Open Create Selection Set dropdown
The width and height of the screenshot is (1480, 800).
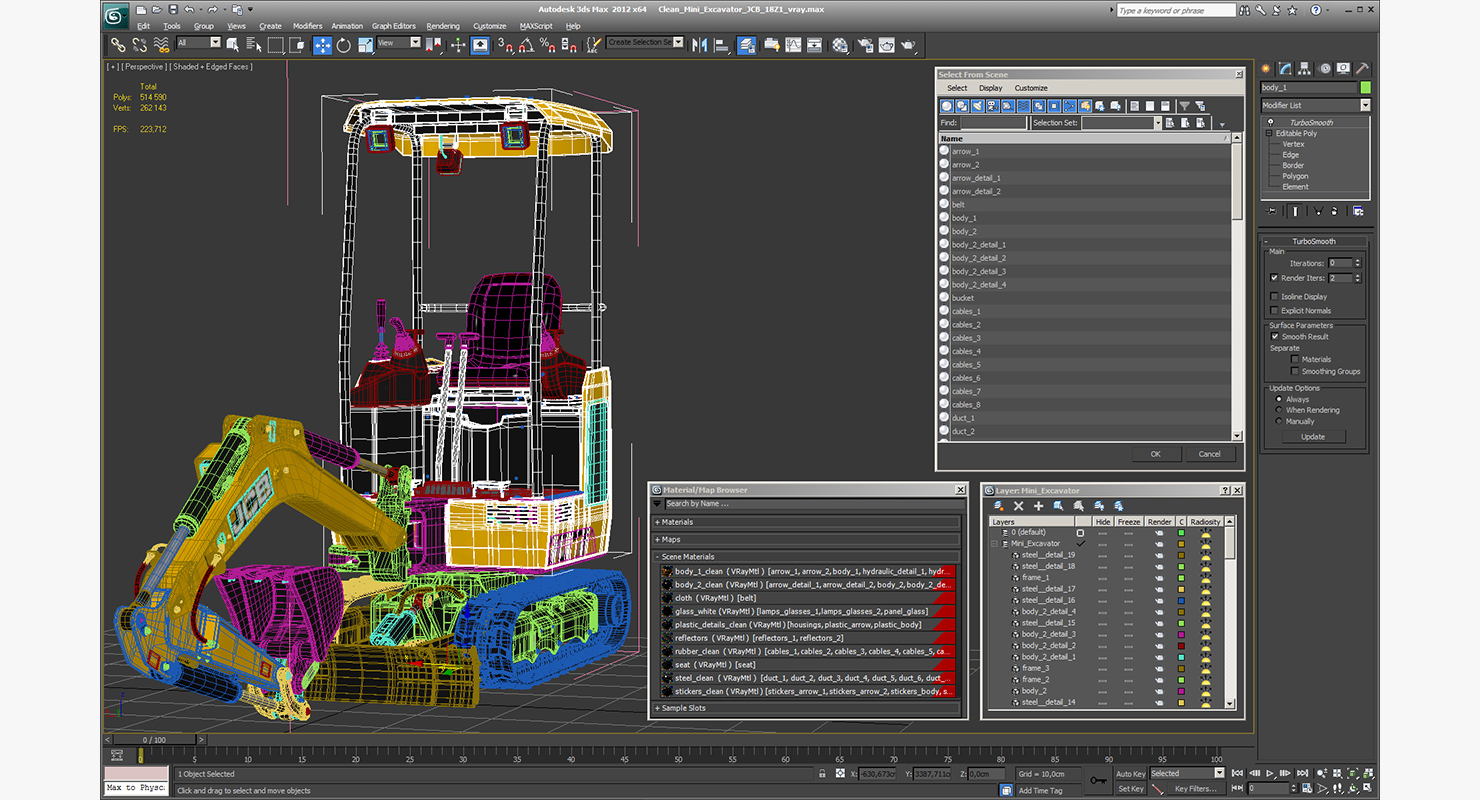tap(645, 43)
